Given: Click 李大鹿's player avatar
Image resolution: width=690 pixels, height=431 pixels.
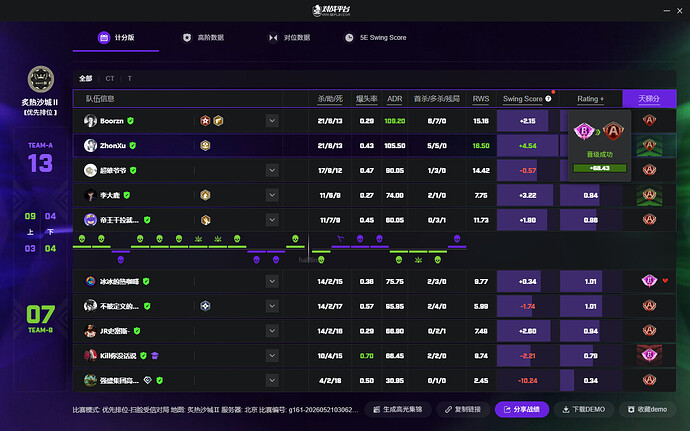Looking at the screenshot, I should point(90,195).
